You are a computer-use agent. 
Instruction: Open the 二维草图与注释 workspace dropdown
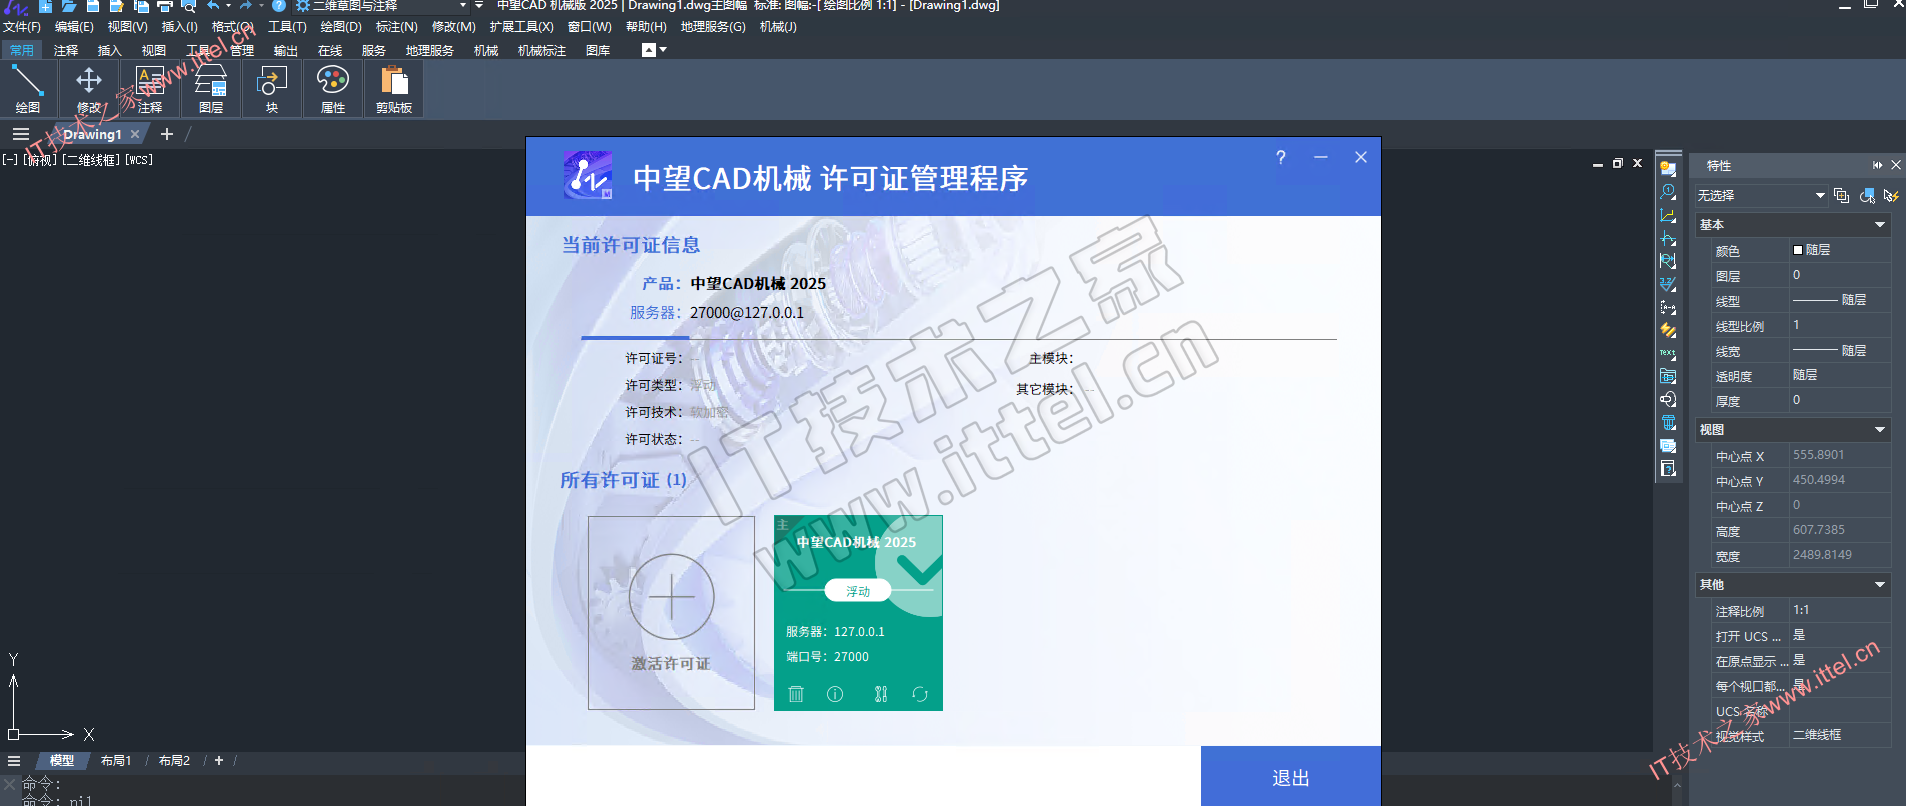382,6
